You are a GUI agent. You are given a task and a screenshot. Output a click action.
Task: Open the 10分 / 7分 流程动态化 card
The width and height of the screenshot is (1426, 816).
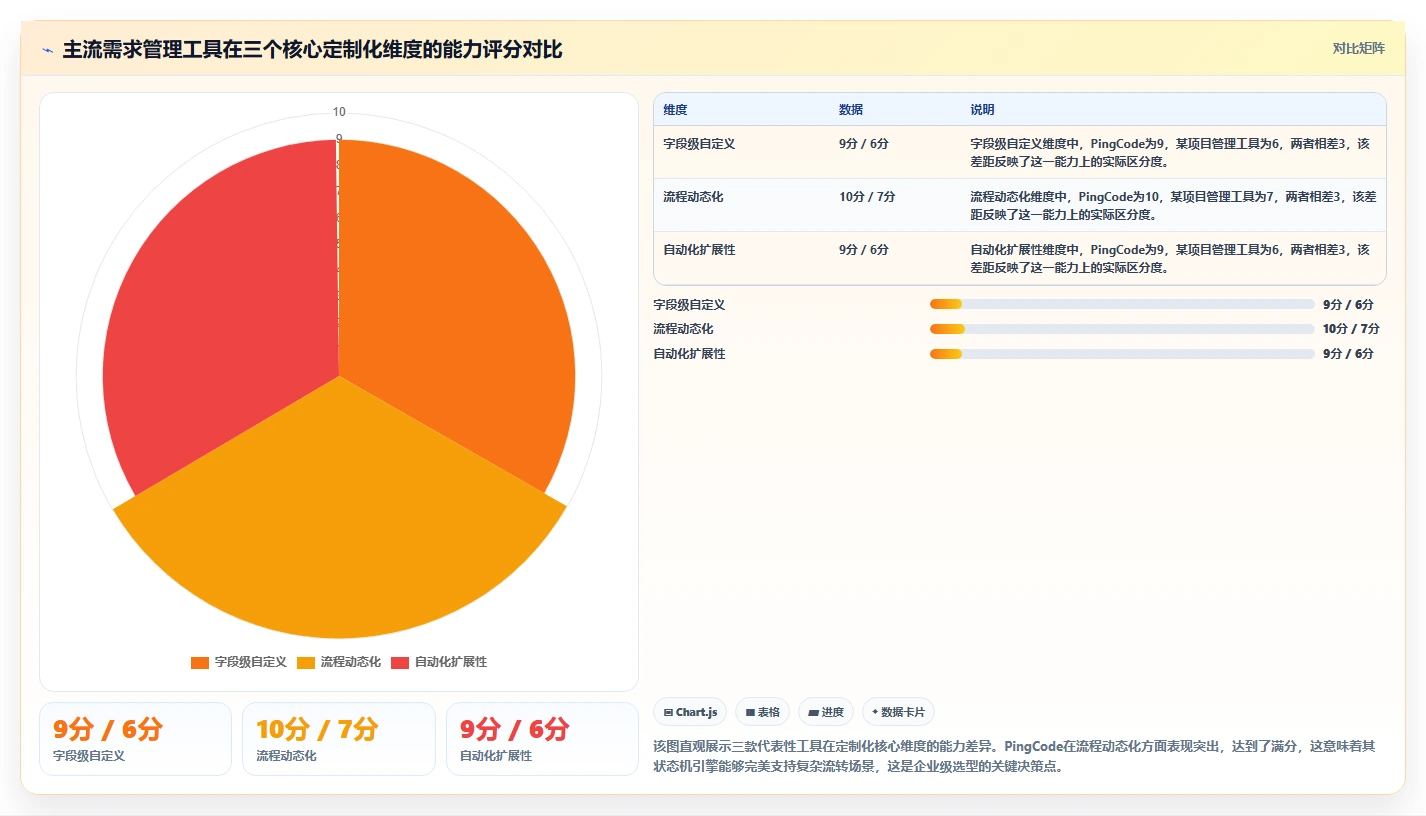point(339,739)
